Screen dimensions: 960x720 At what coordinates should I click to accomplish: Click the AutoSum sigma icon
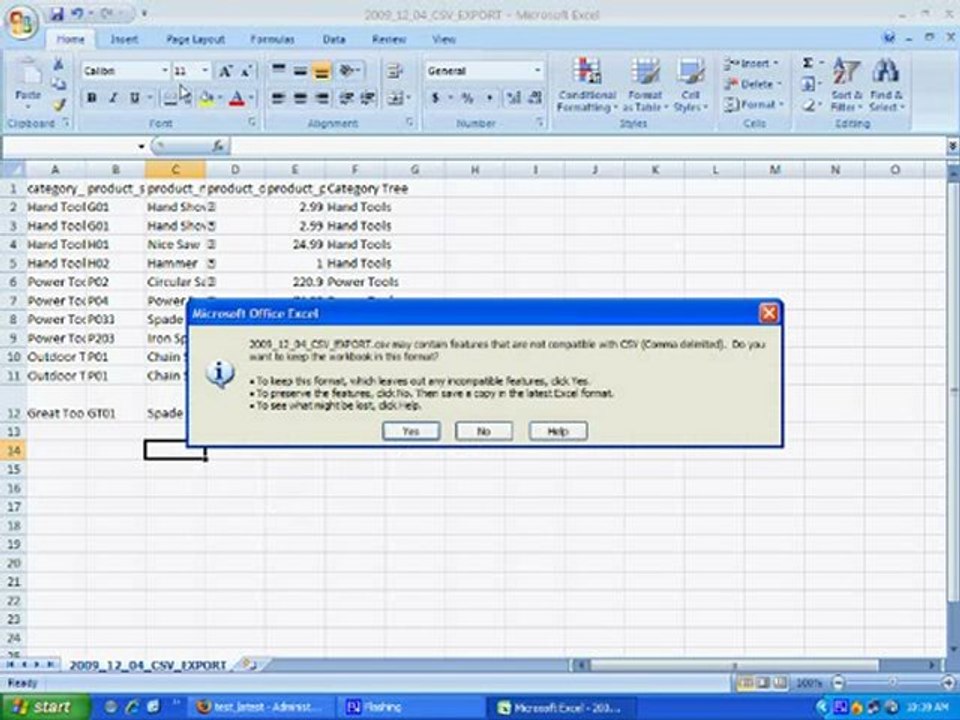tap(808, 63)
